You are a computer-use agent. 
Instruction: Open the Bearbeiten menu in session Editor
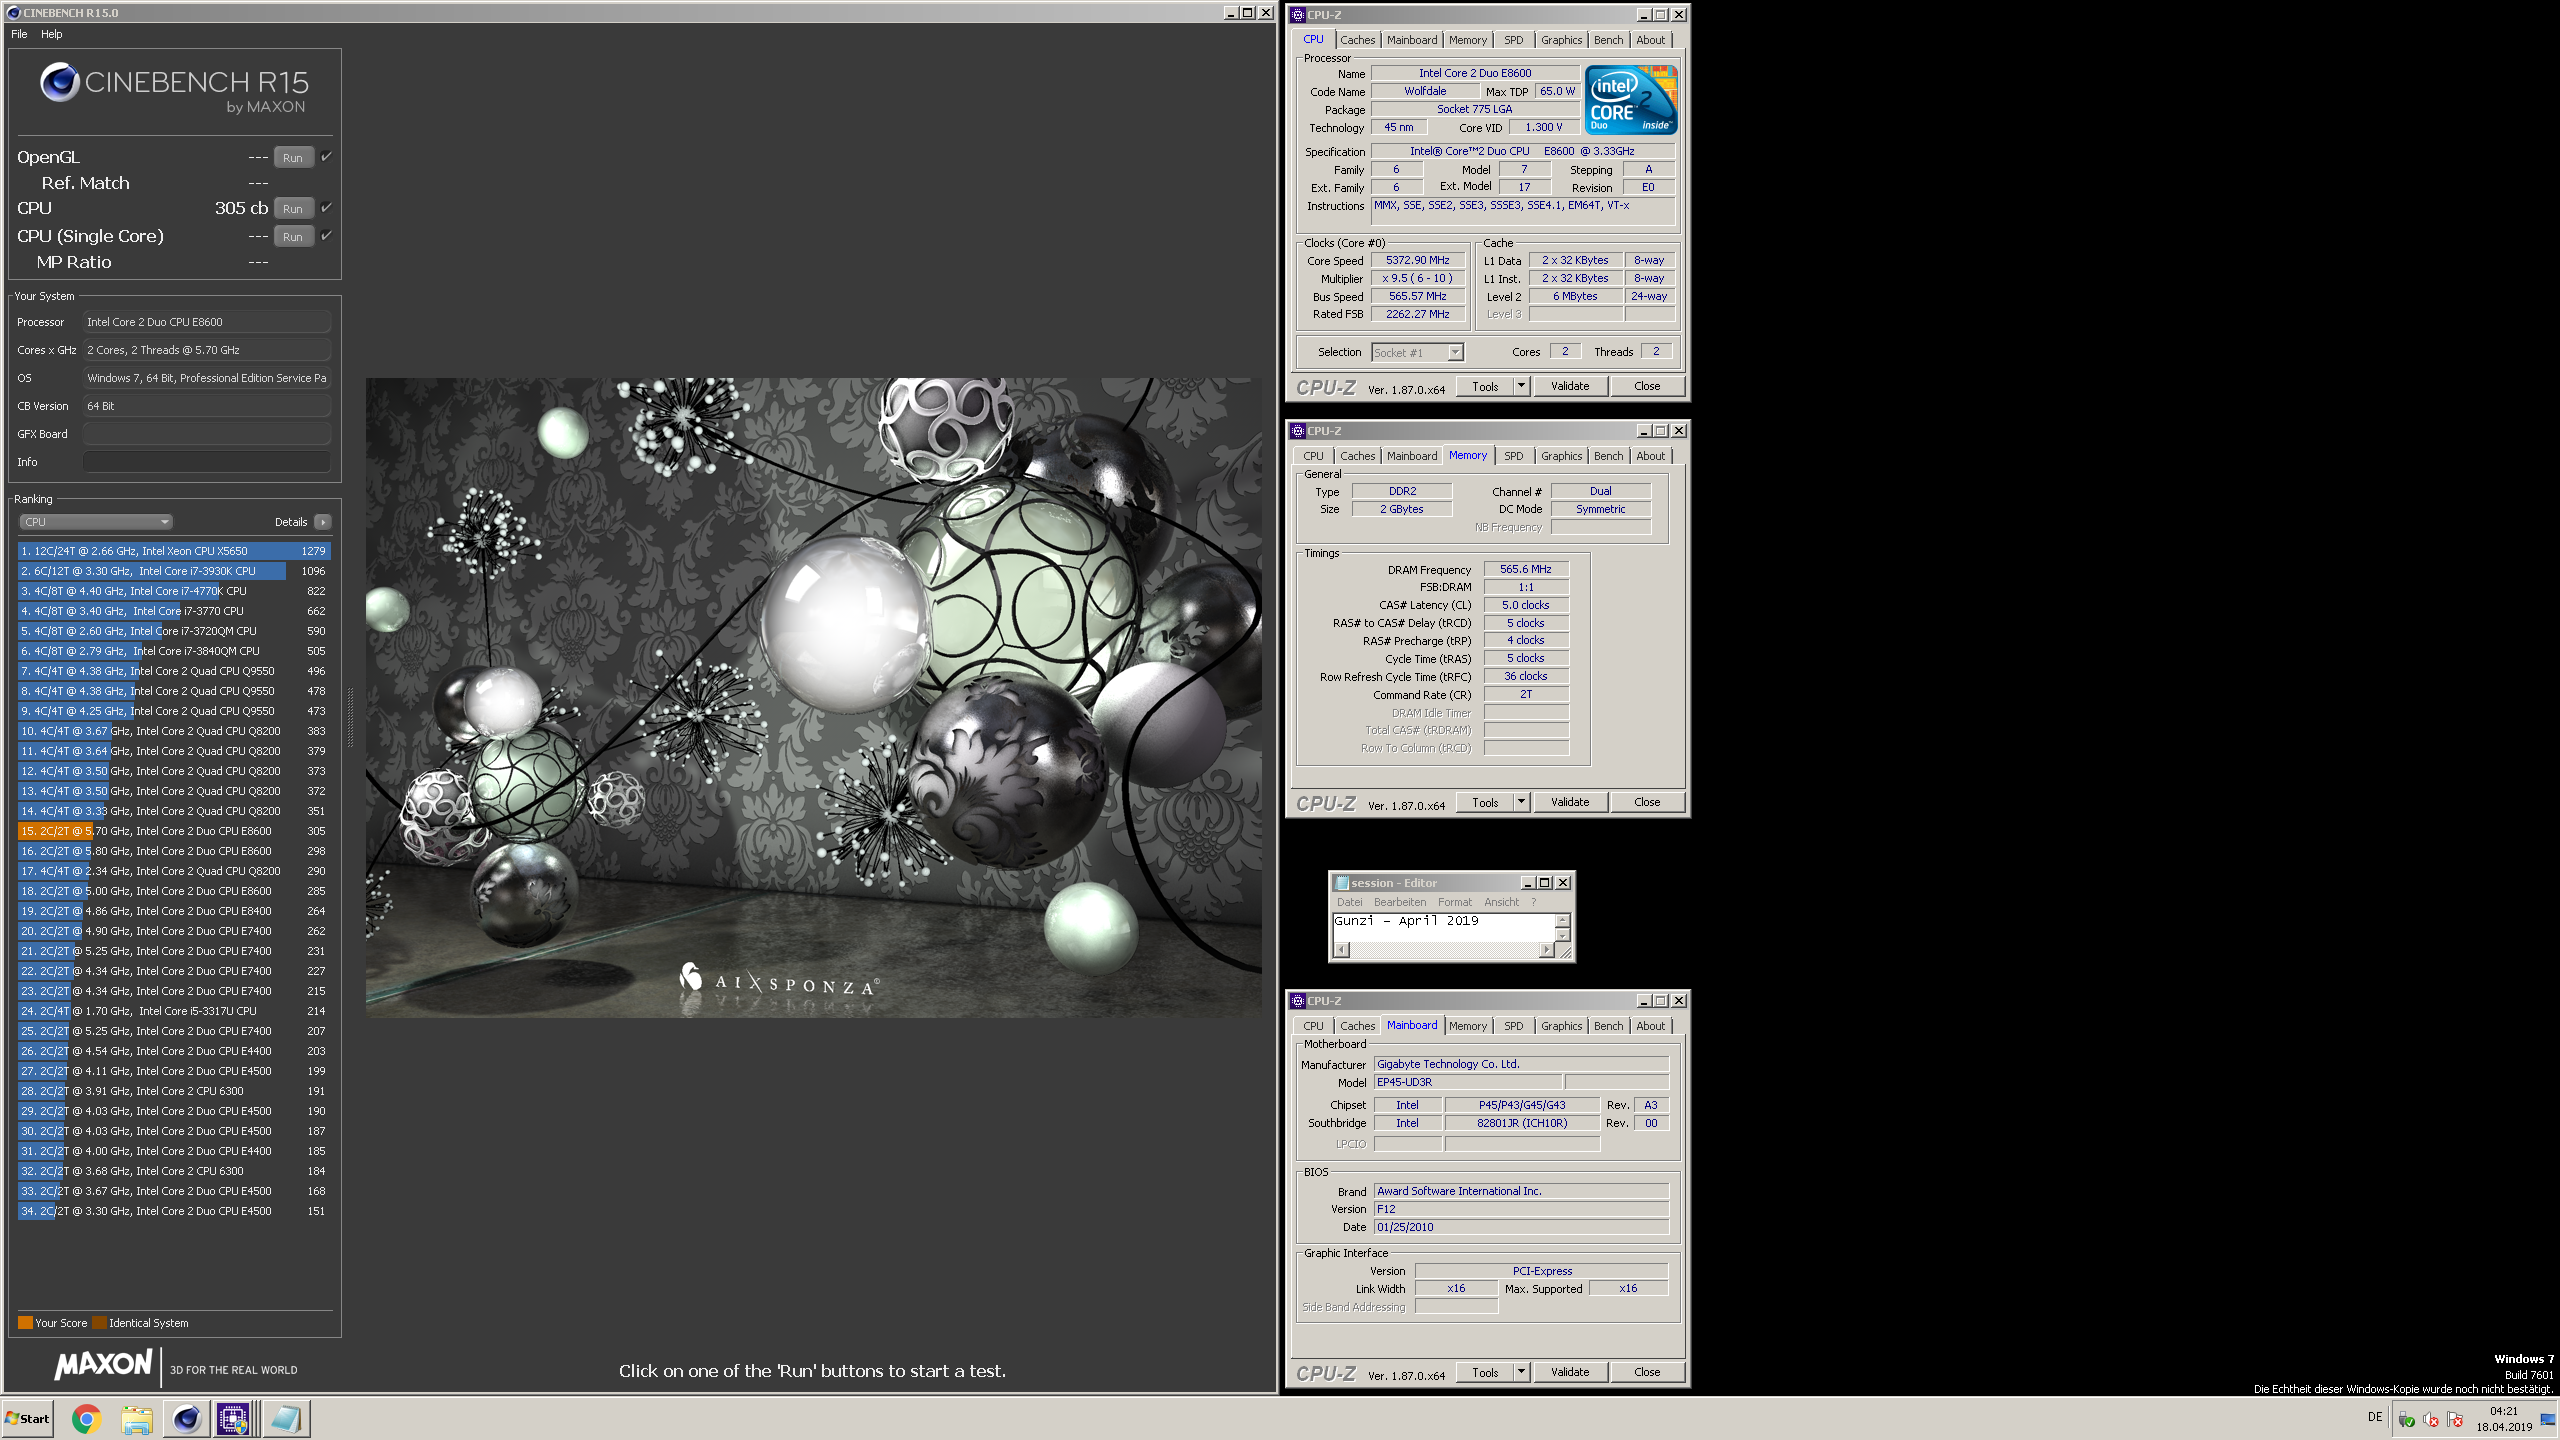(x=1400, y=902)
